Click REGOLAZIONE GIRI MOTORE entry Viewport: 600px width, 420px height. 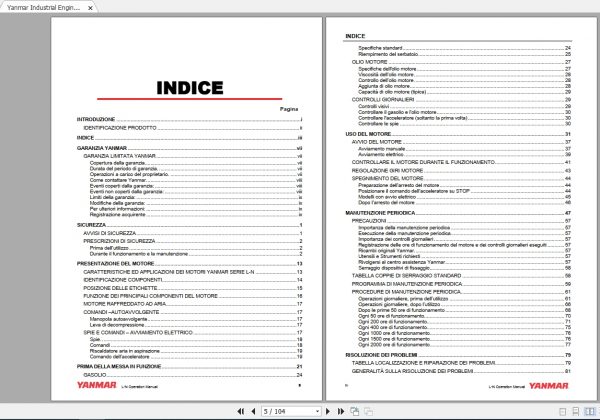[387, 171]
